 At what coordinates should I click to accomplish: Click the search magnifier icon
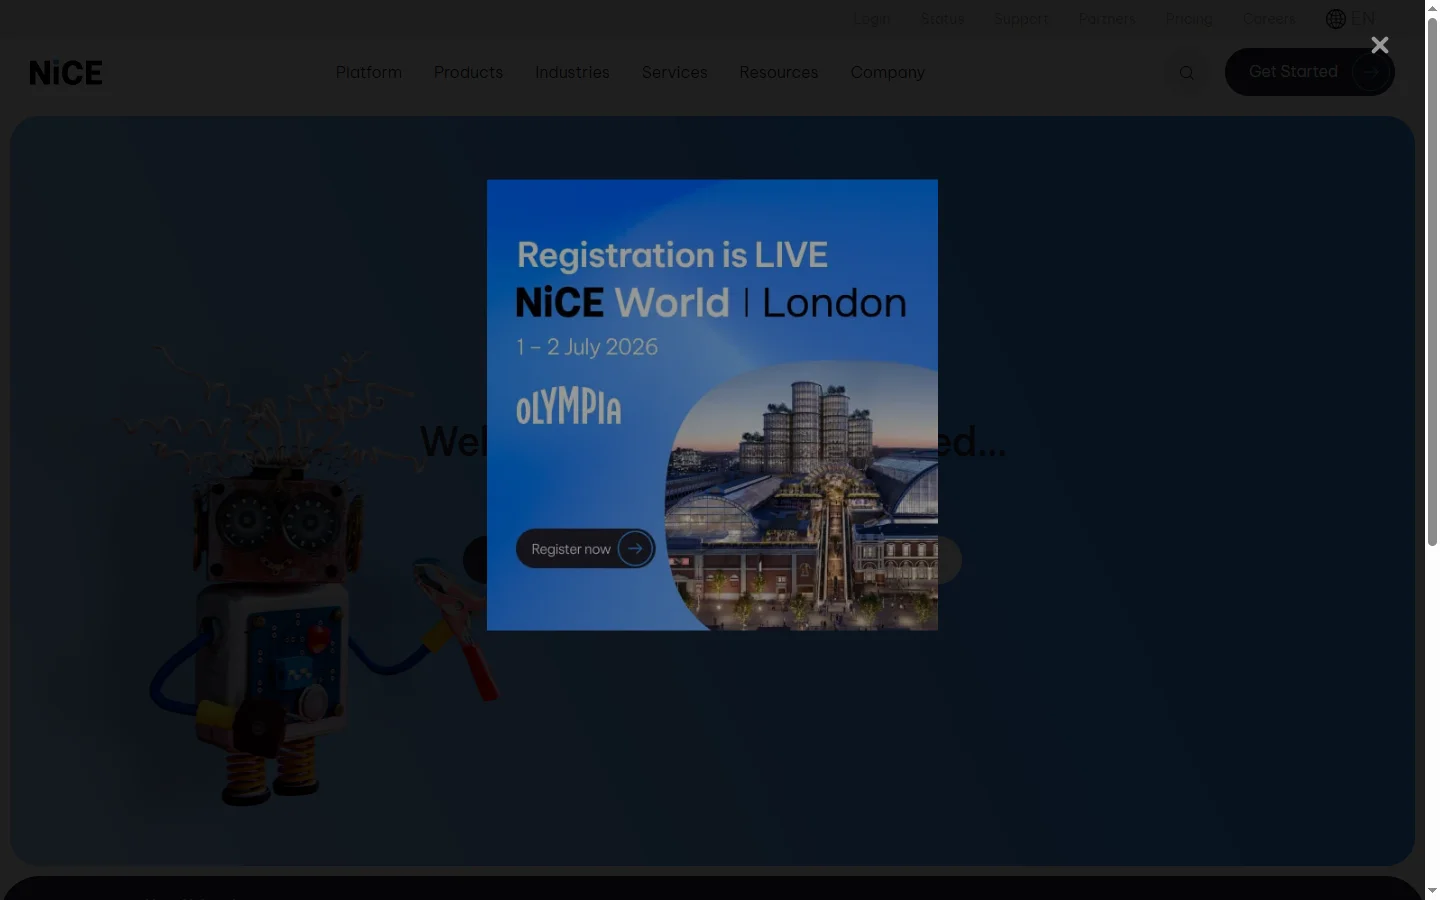(x=1187, y=73)
